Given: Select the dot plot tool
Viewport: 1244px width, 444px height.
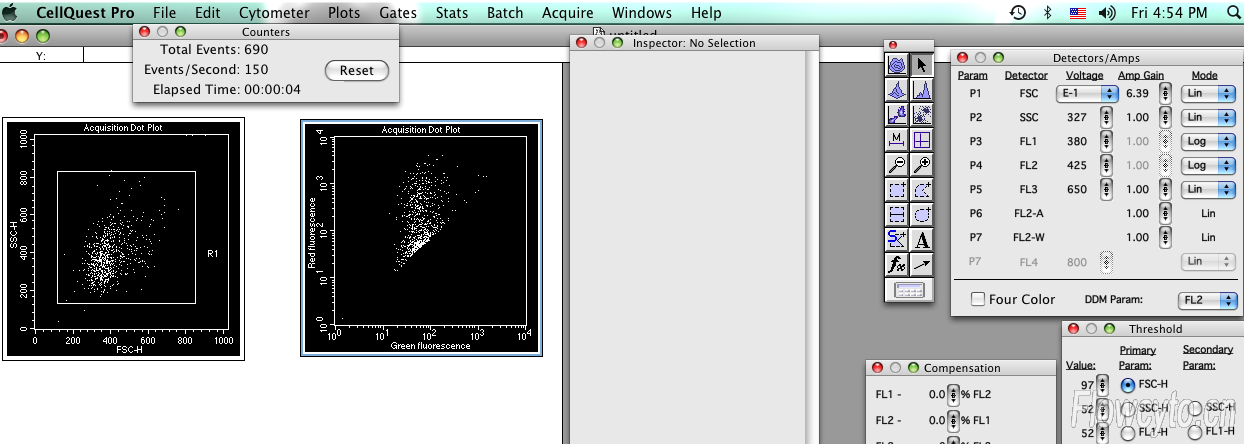Looking at the screenshot, I should [922, 114].
